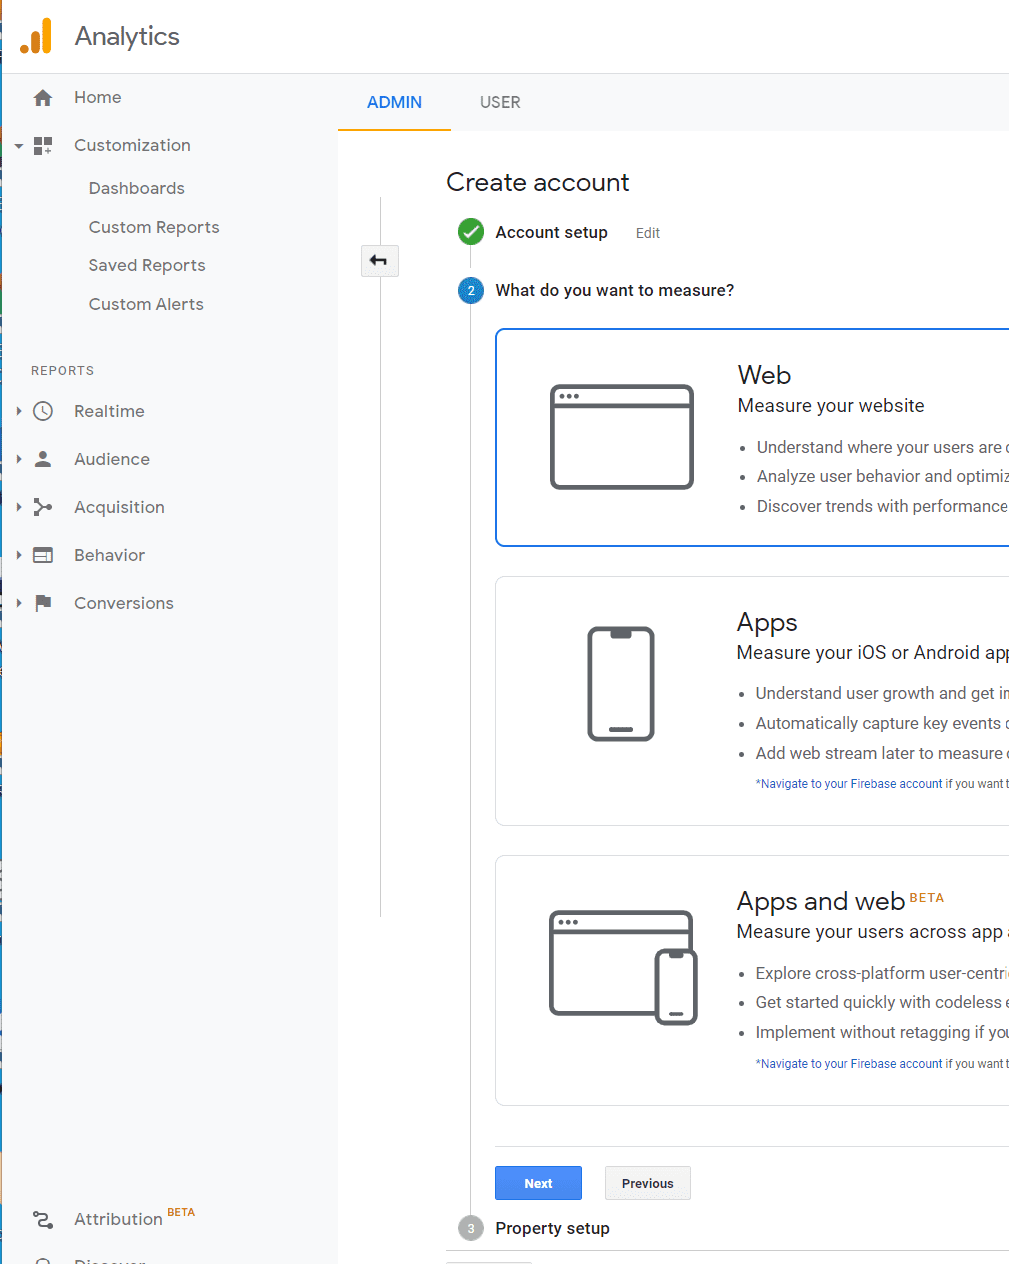1009x1264 pixels.
Task: Click the Behavior label
Action: tap(109, 555)
